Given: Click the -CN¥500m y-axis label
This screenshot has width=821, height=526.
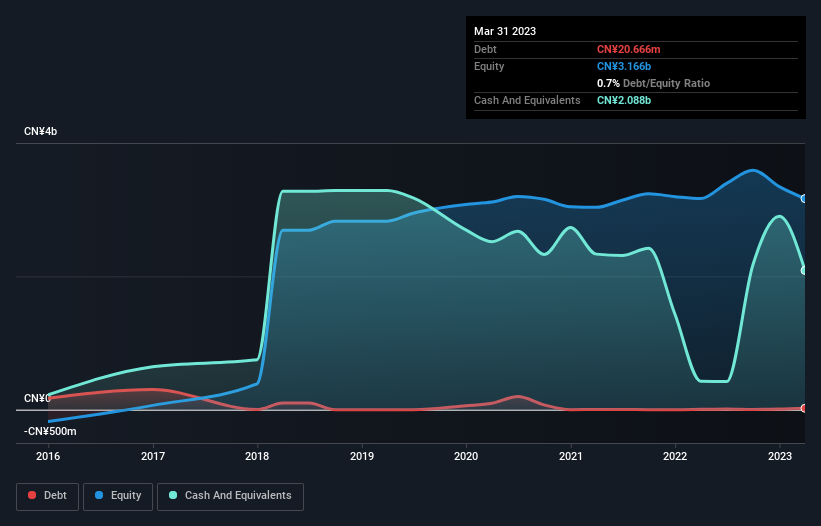Looking at the screenshot, I should coord(50,431).
